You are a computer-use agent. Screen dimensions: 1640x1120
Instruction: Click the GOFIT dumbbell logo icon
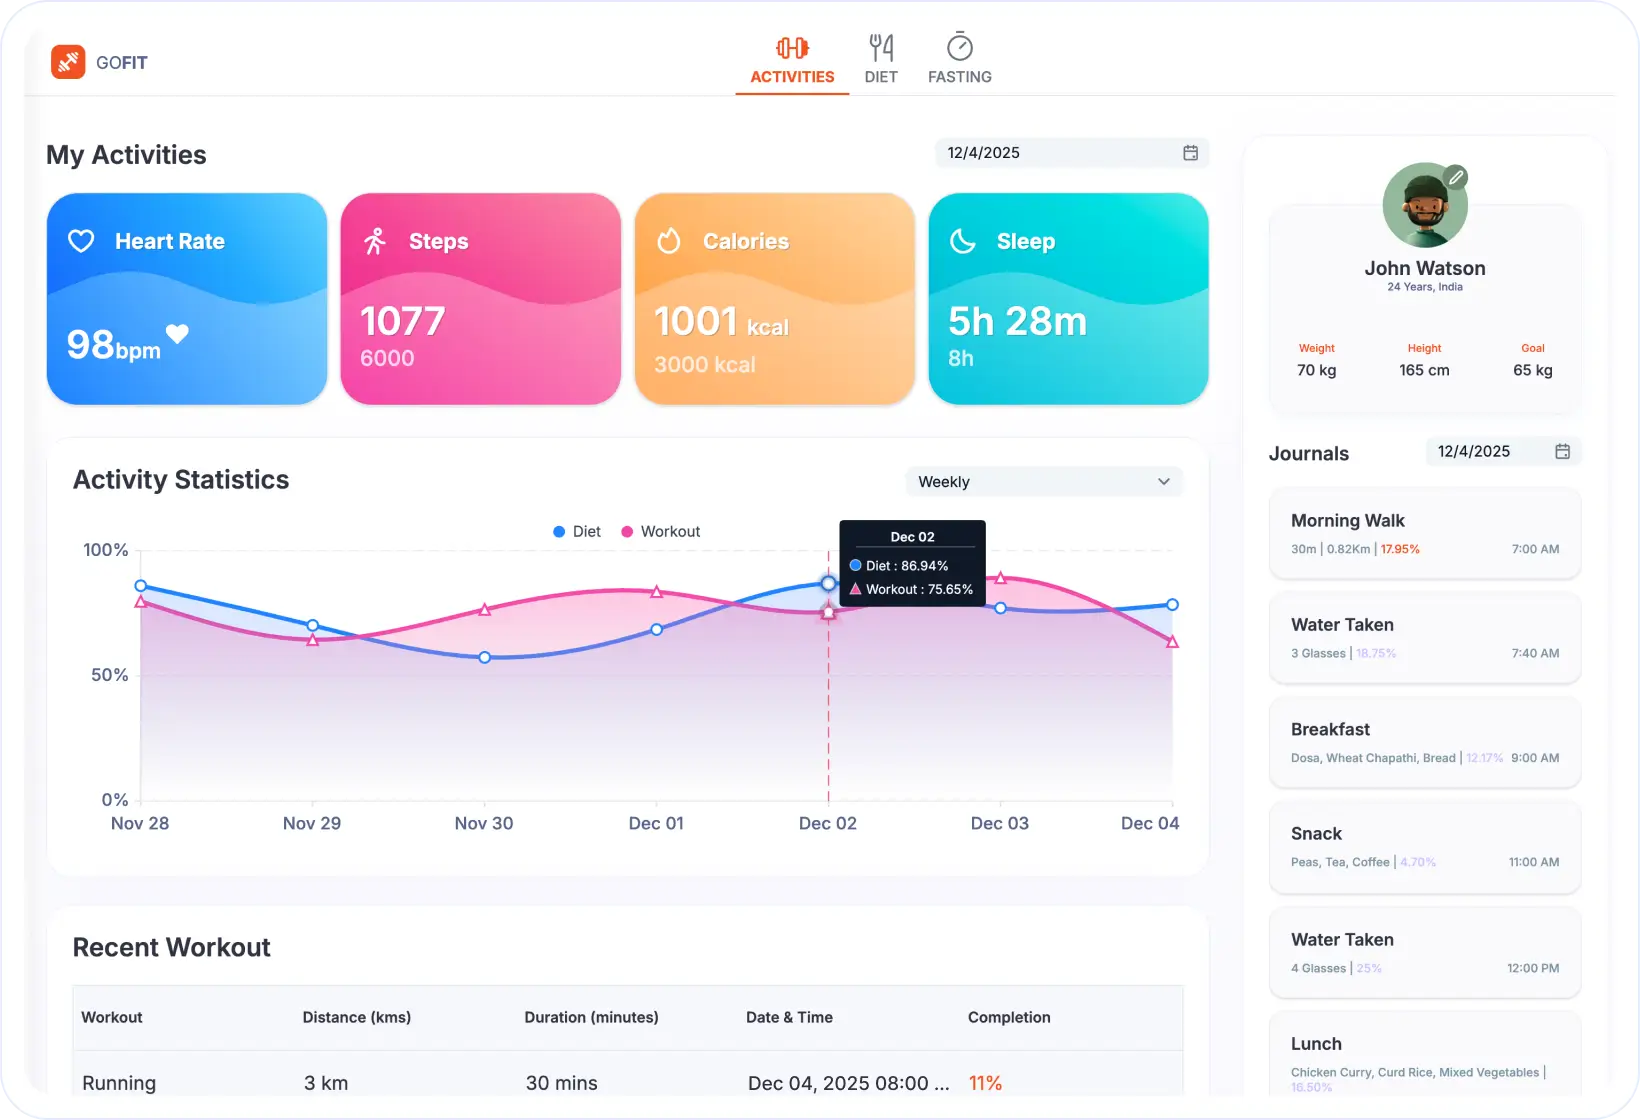tap(67, 61)
